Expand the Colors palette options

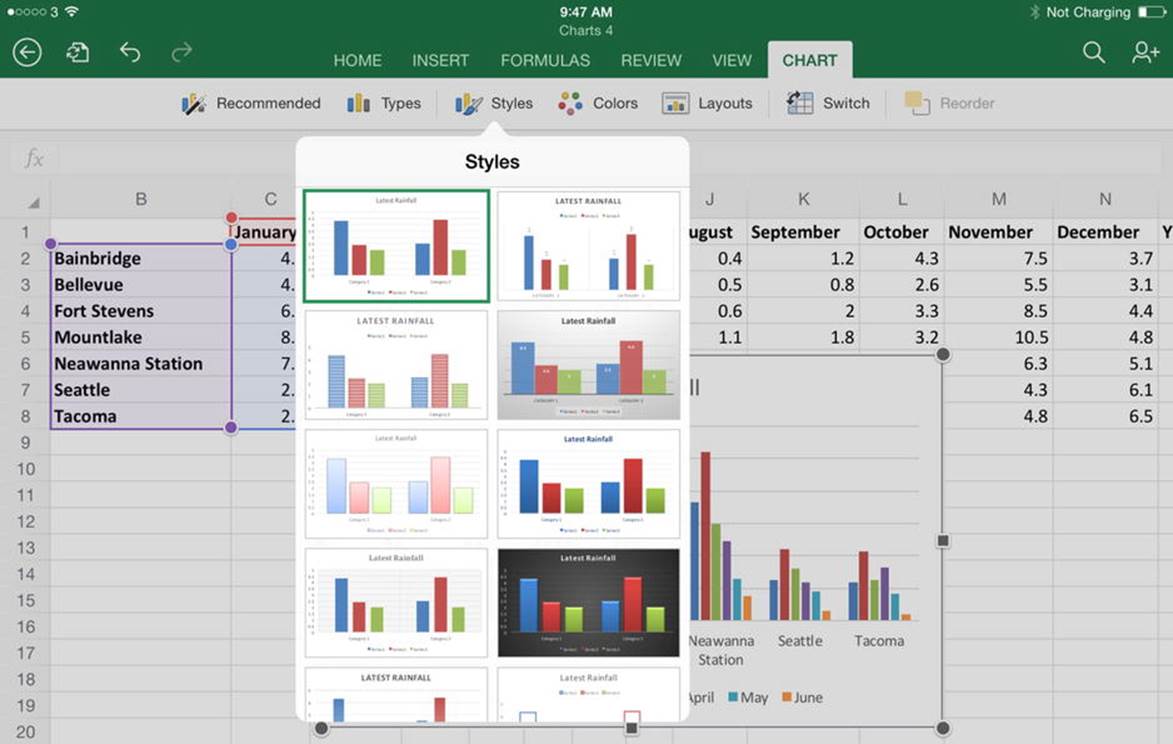[598, 103]
